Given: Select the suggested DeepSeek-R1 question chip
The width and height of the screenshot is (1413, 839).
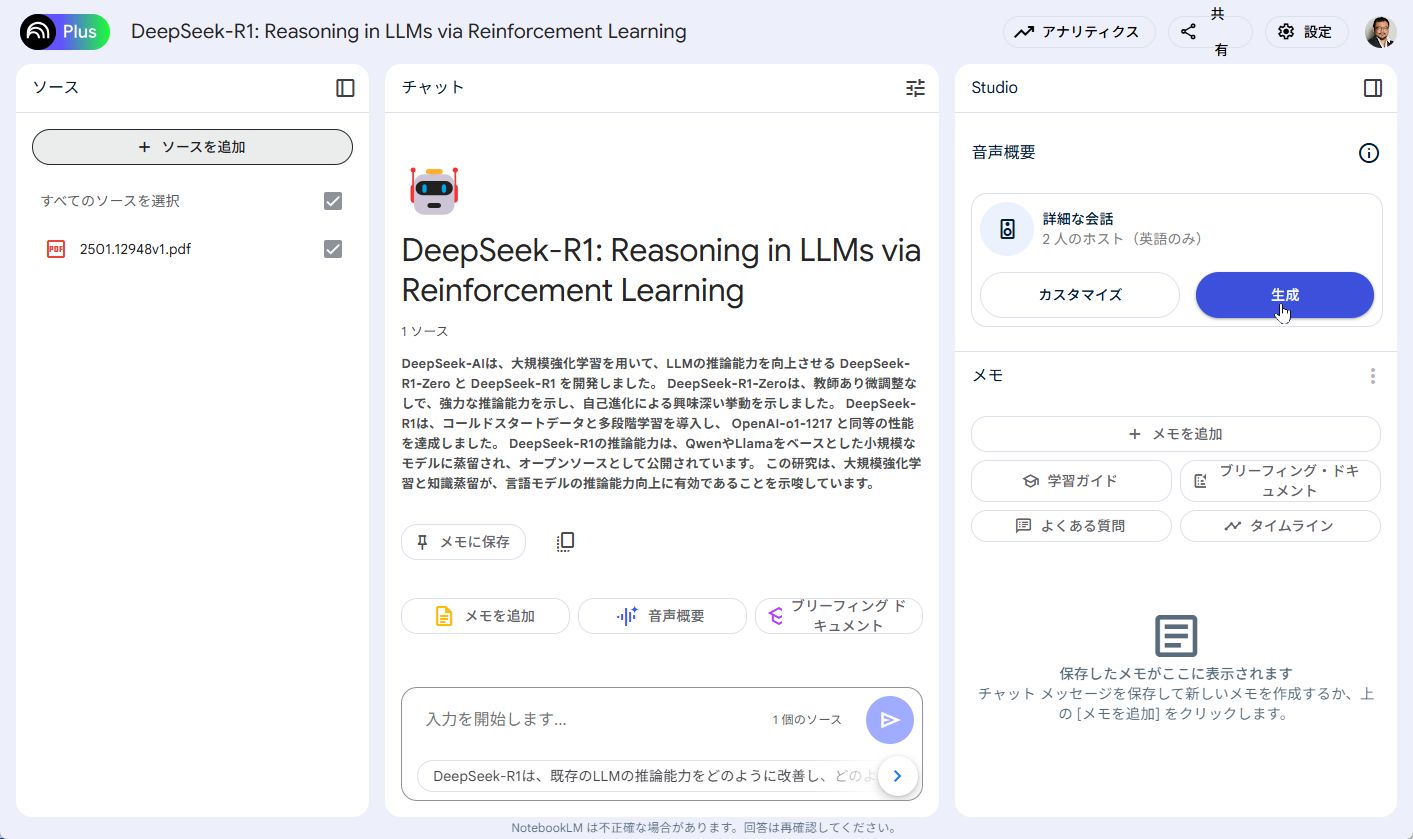Looking at the screenshot, I should (647, 776).
